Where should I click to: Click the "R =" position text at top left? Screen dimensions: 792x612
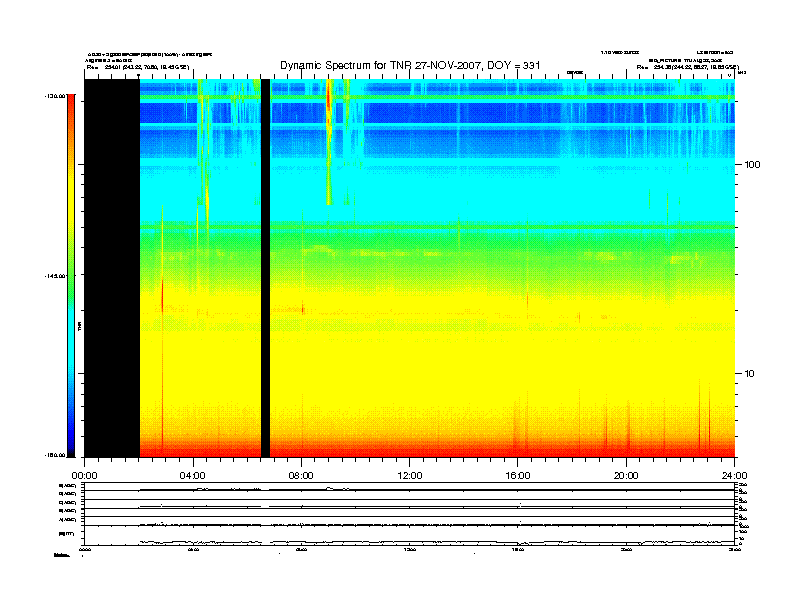(138, 67)
